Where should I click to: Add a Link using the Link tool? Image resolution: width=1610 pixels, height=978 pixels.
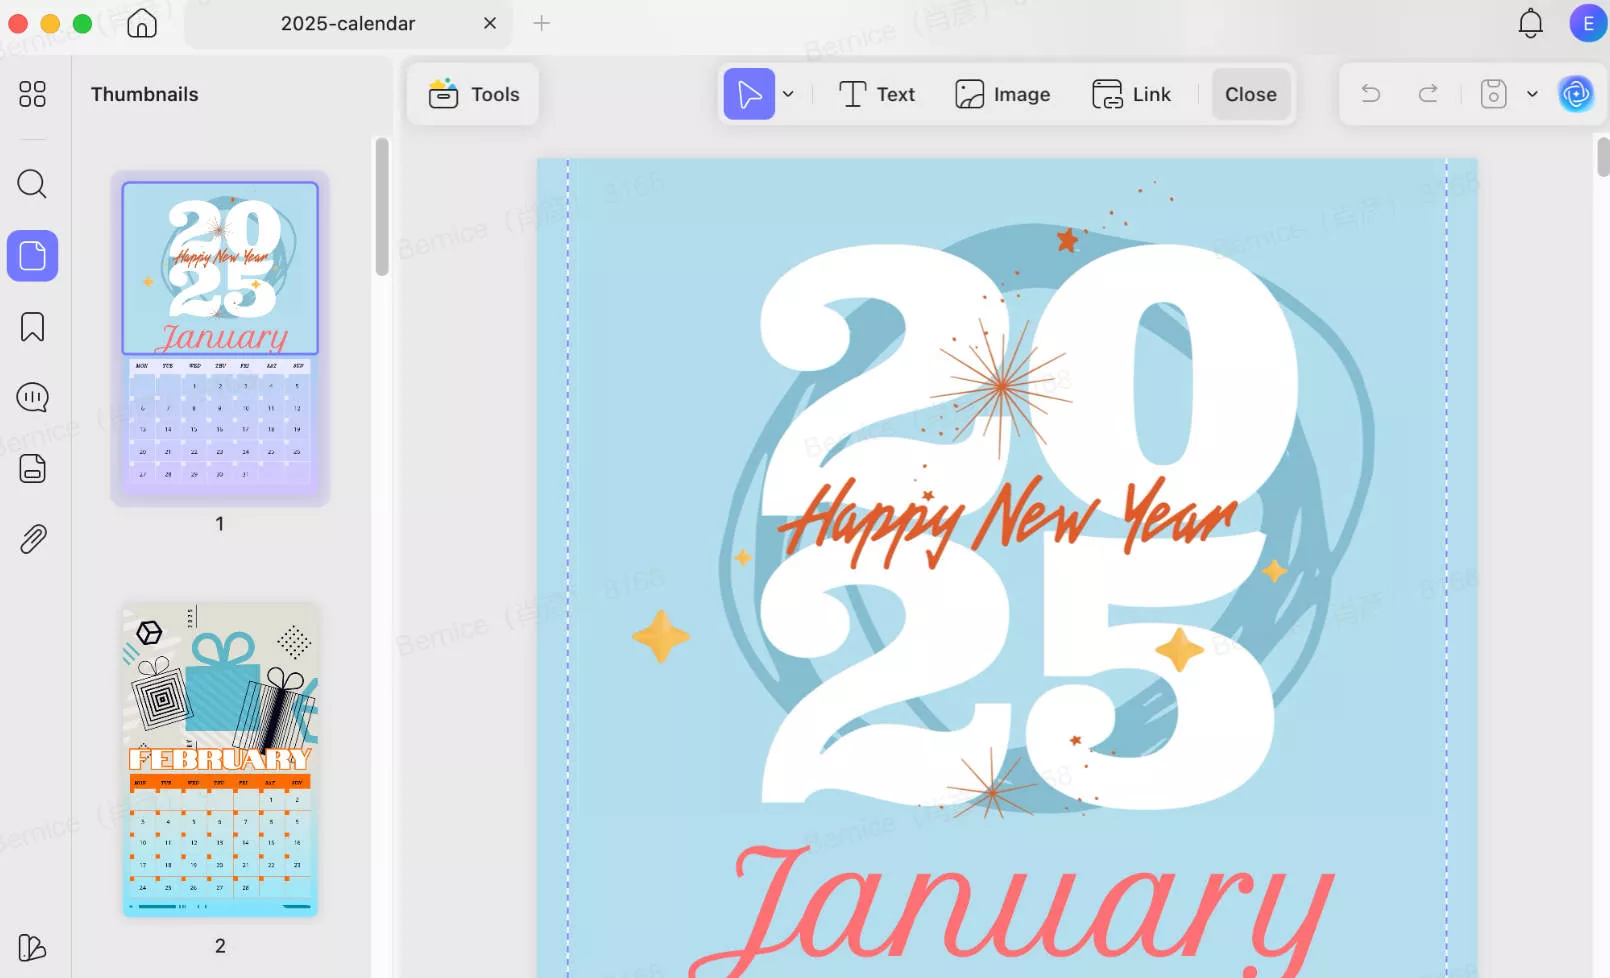(x=1132, y=93)
